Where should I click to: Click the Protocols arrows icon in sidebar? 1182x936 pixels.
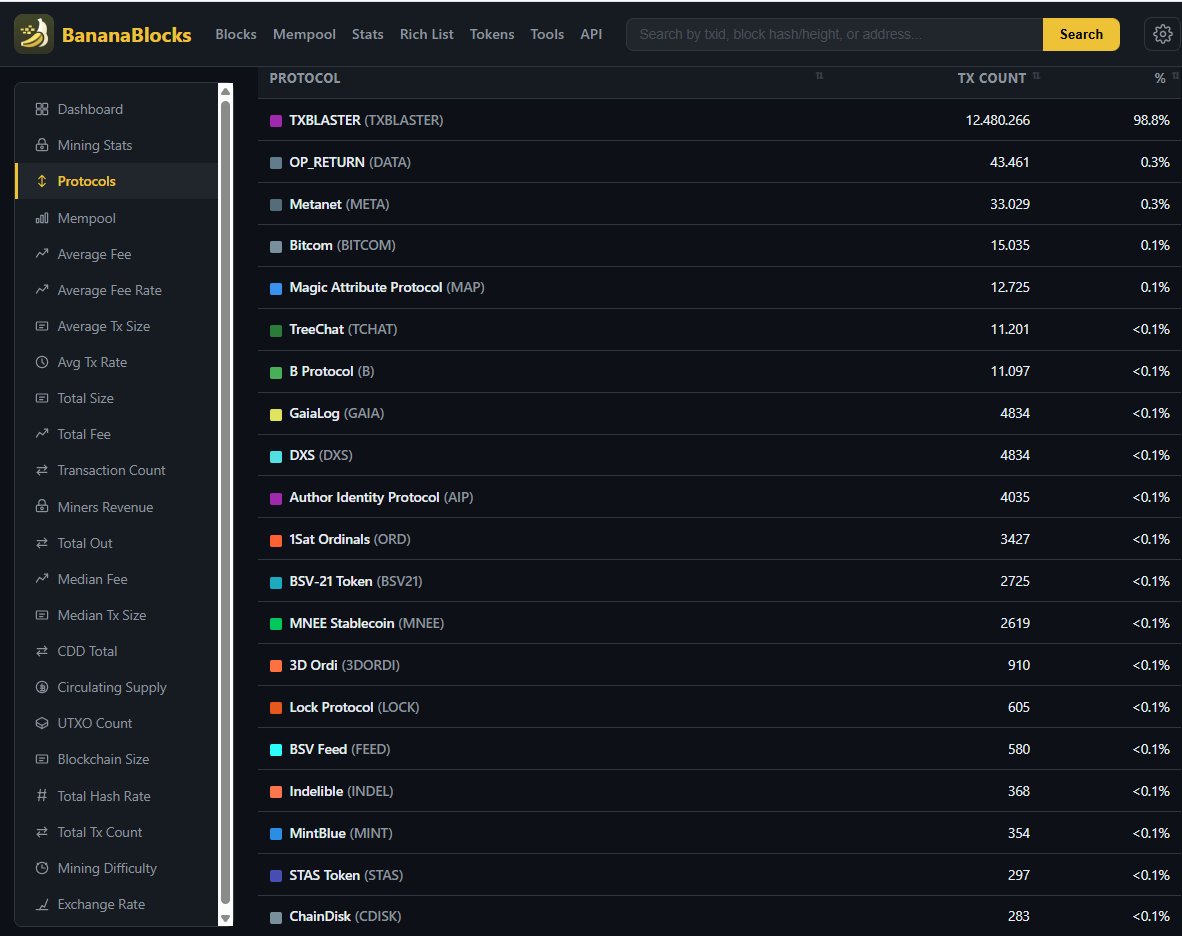[41, 181]
